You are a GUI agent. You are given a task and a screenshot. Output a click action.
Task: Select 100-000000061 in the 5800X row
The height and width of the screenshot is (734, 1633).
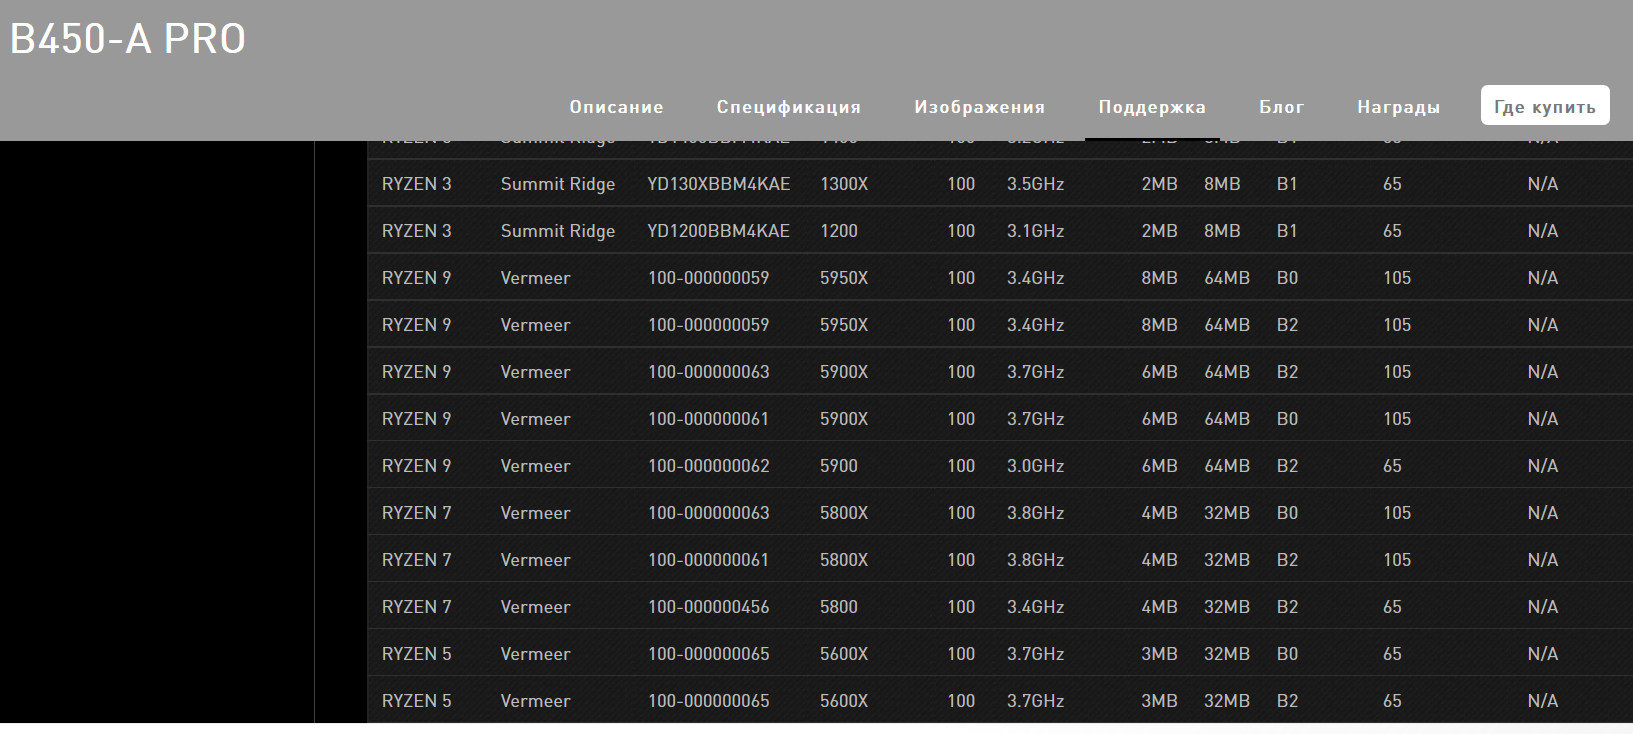pos(708,560)
